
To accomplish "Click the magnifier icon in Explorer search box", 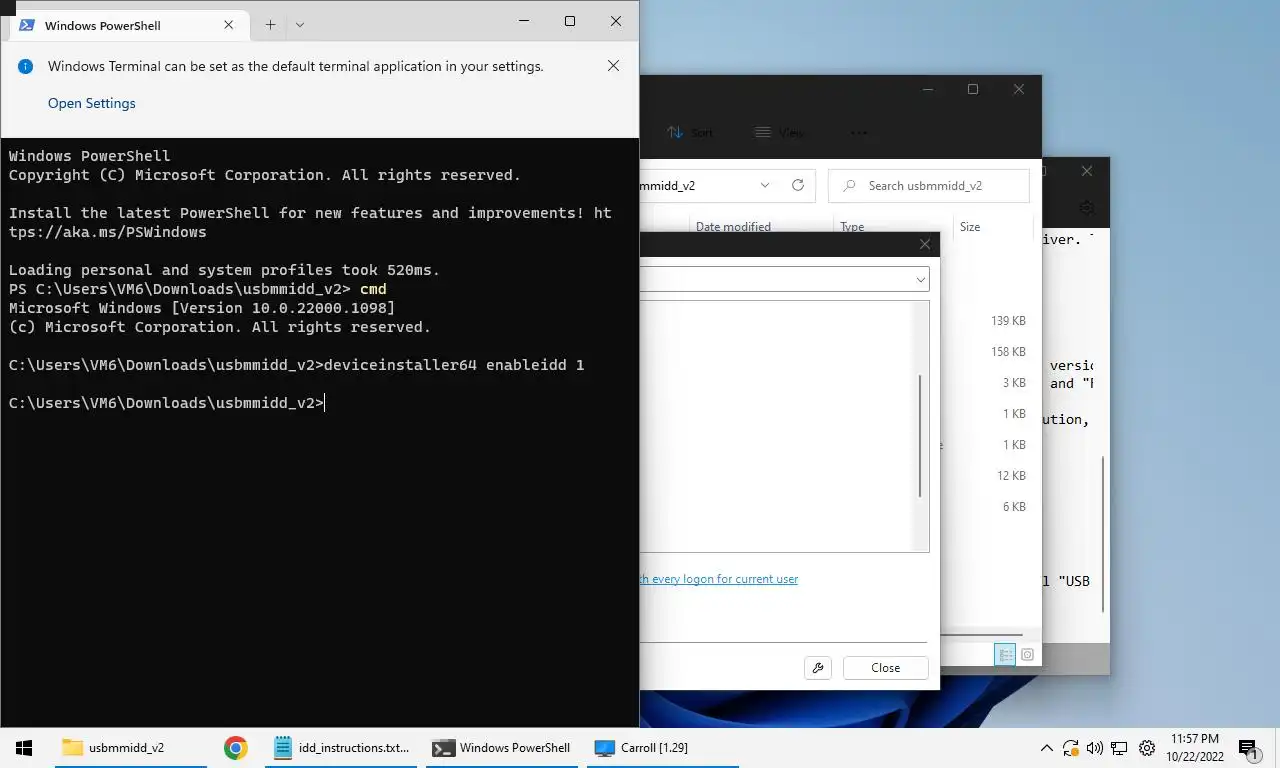I will pos(849,186).
